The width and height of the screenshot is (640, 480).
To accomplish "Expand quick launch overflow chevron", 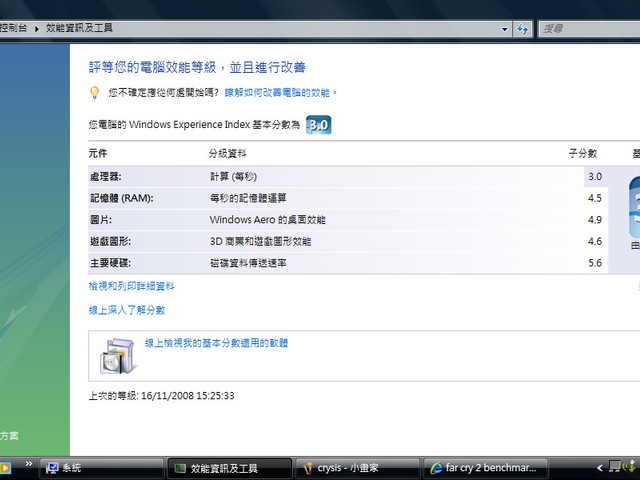I will [x=29, y=464].
